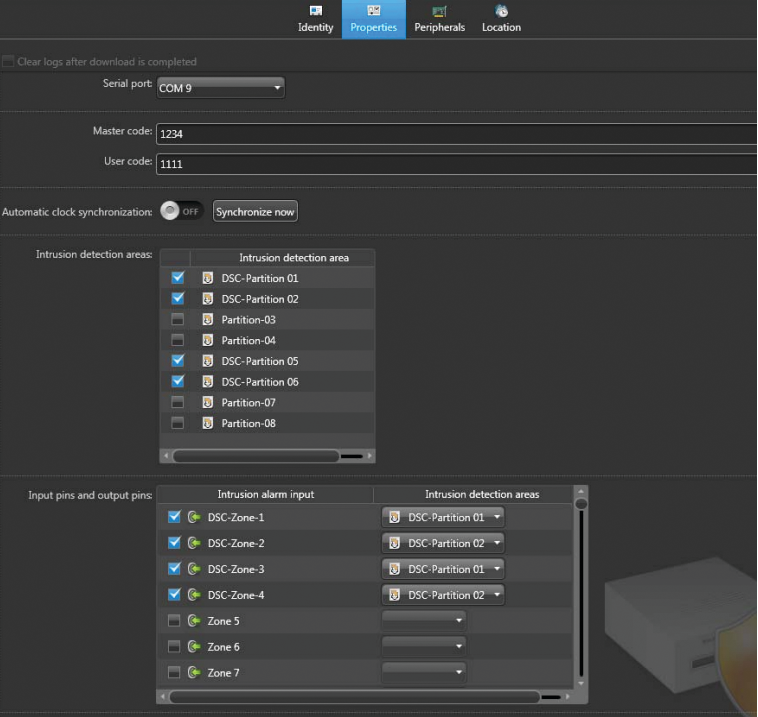Image resolution: width=758 pixels, height=717 pixels.
Task: Expand the DSC-Zone-3 intrusion area dropdown
Action: (x=443, y=569)
